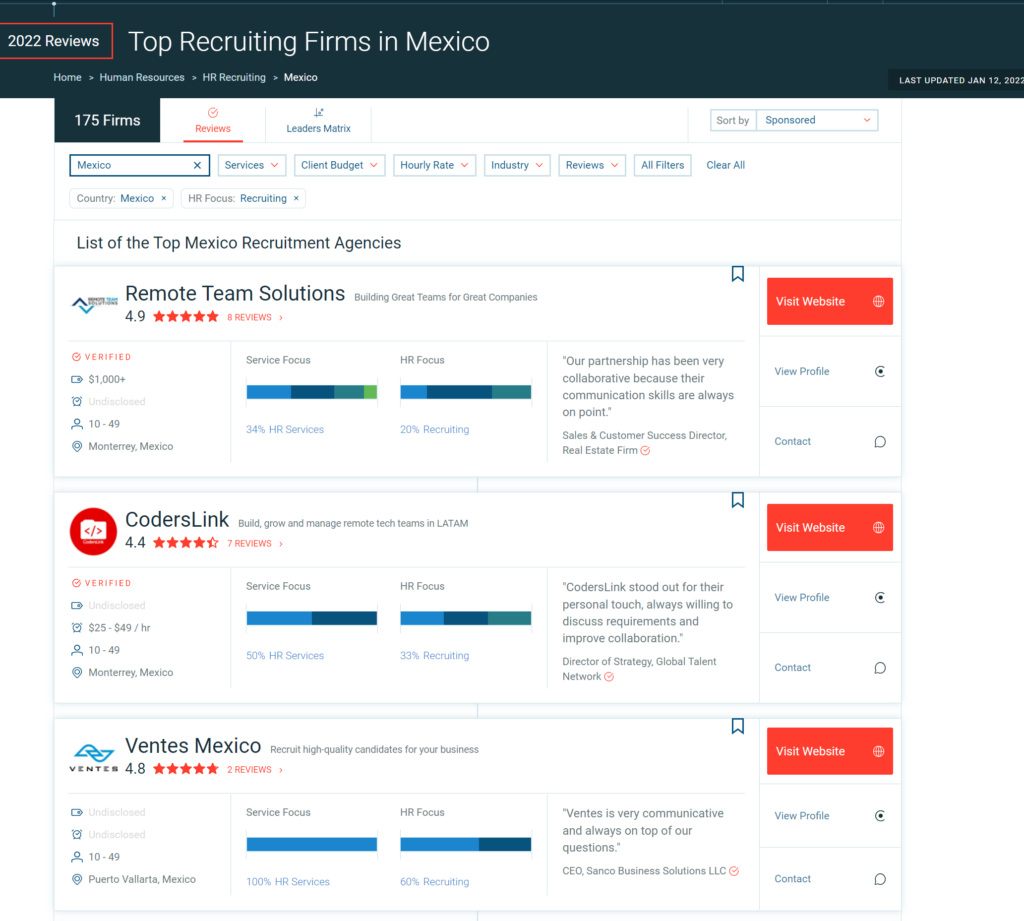The image size is (1024, 921).
Task: Click the Contact chat icon for Ventes Mexico
Action: coord(880,879)
